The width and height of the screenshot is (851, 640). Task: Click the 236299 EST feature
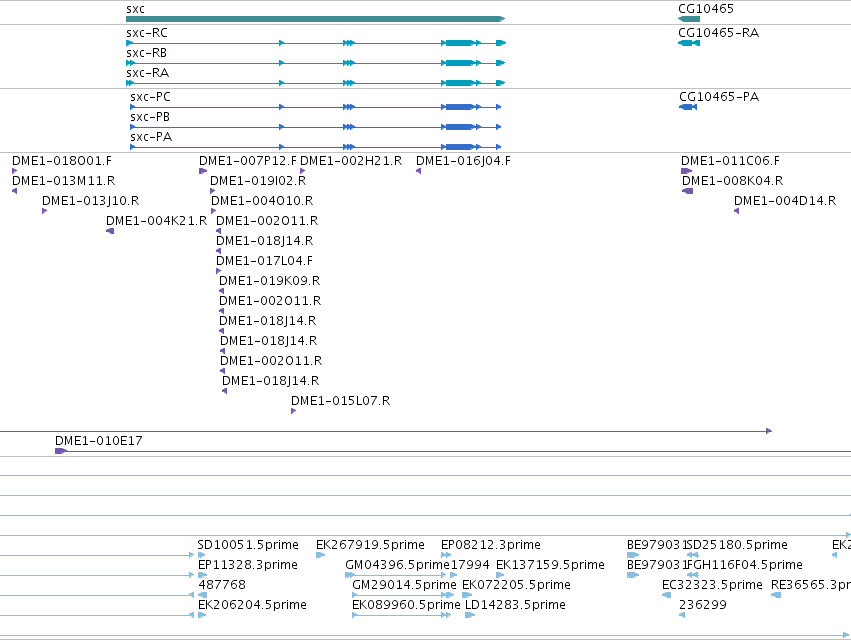click(682, 615)
